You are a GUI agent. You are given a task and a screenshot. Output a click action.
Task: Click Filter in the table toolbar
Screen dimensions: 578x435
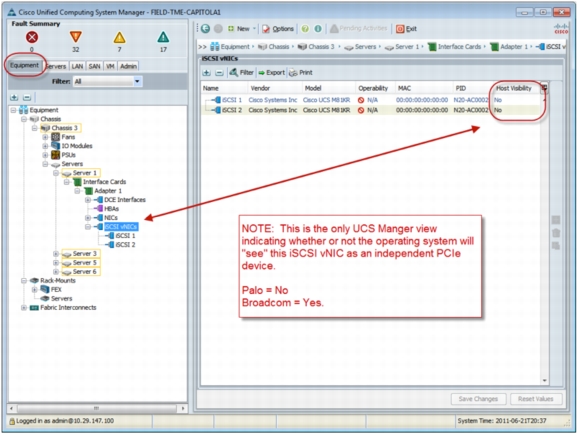point(242,73)
